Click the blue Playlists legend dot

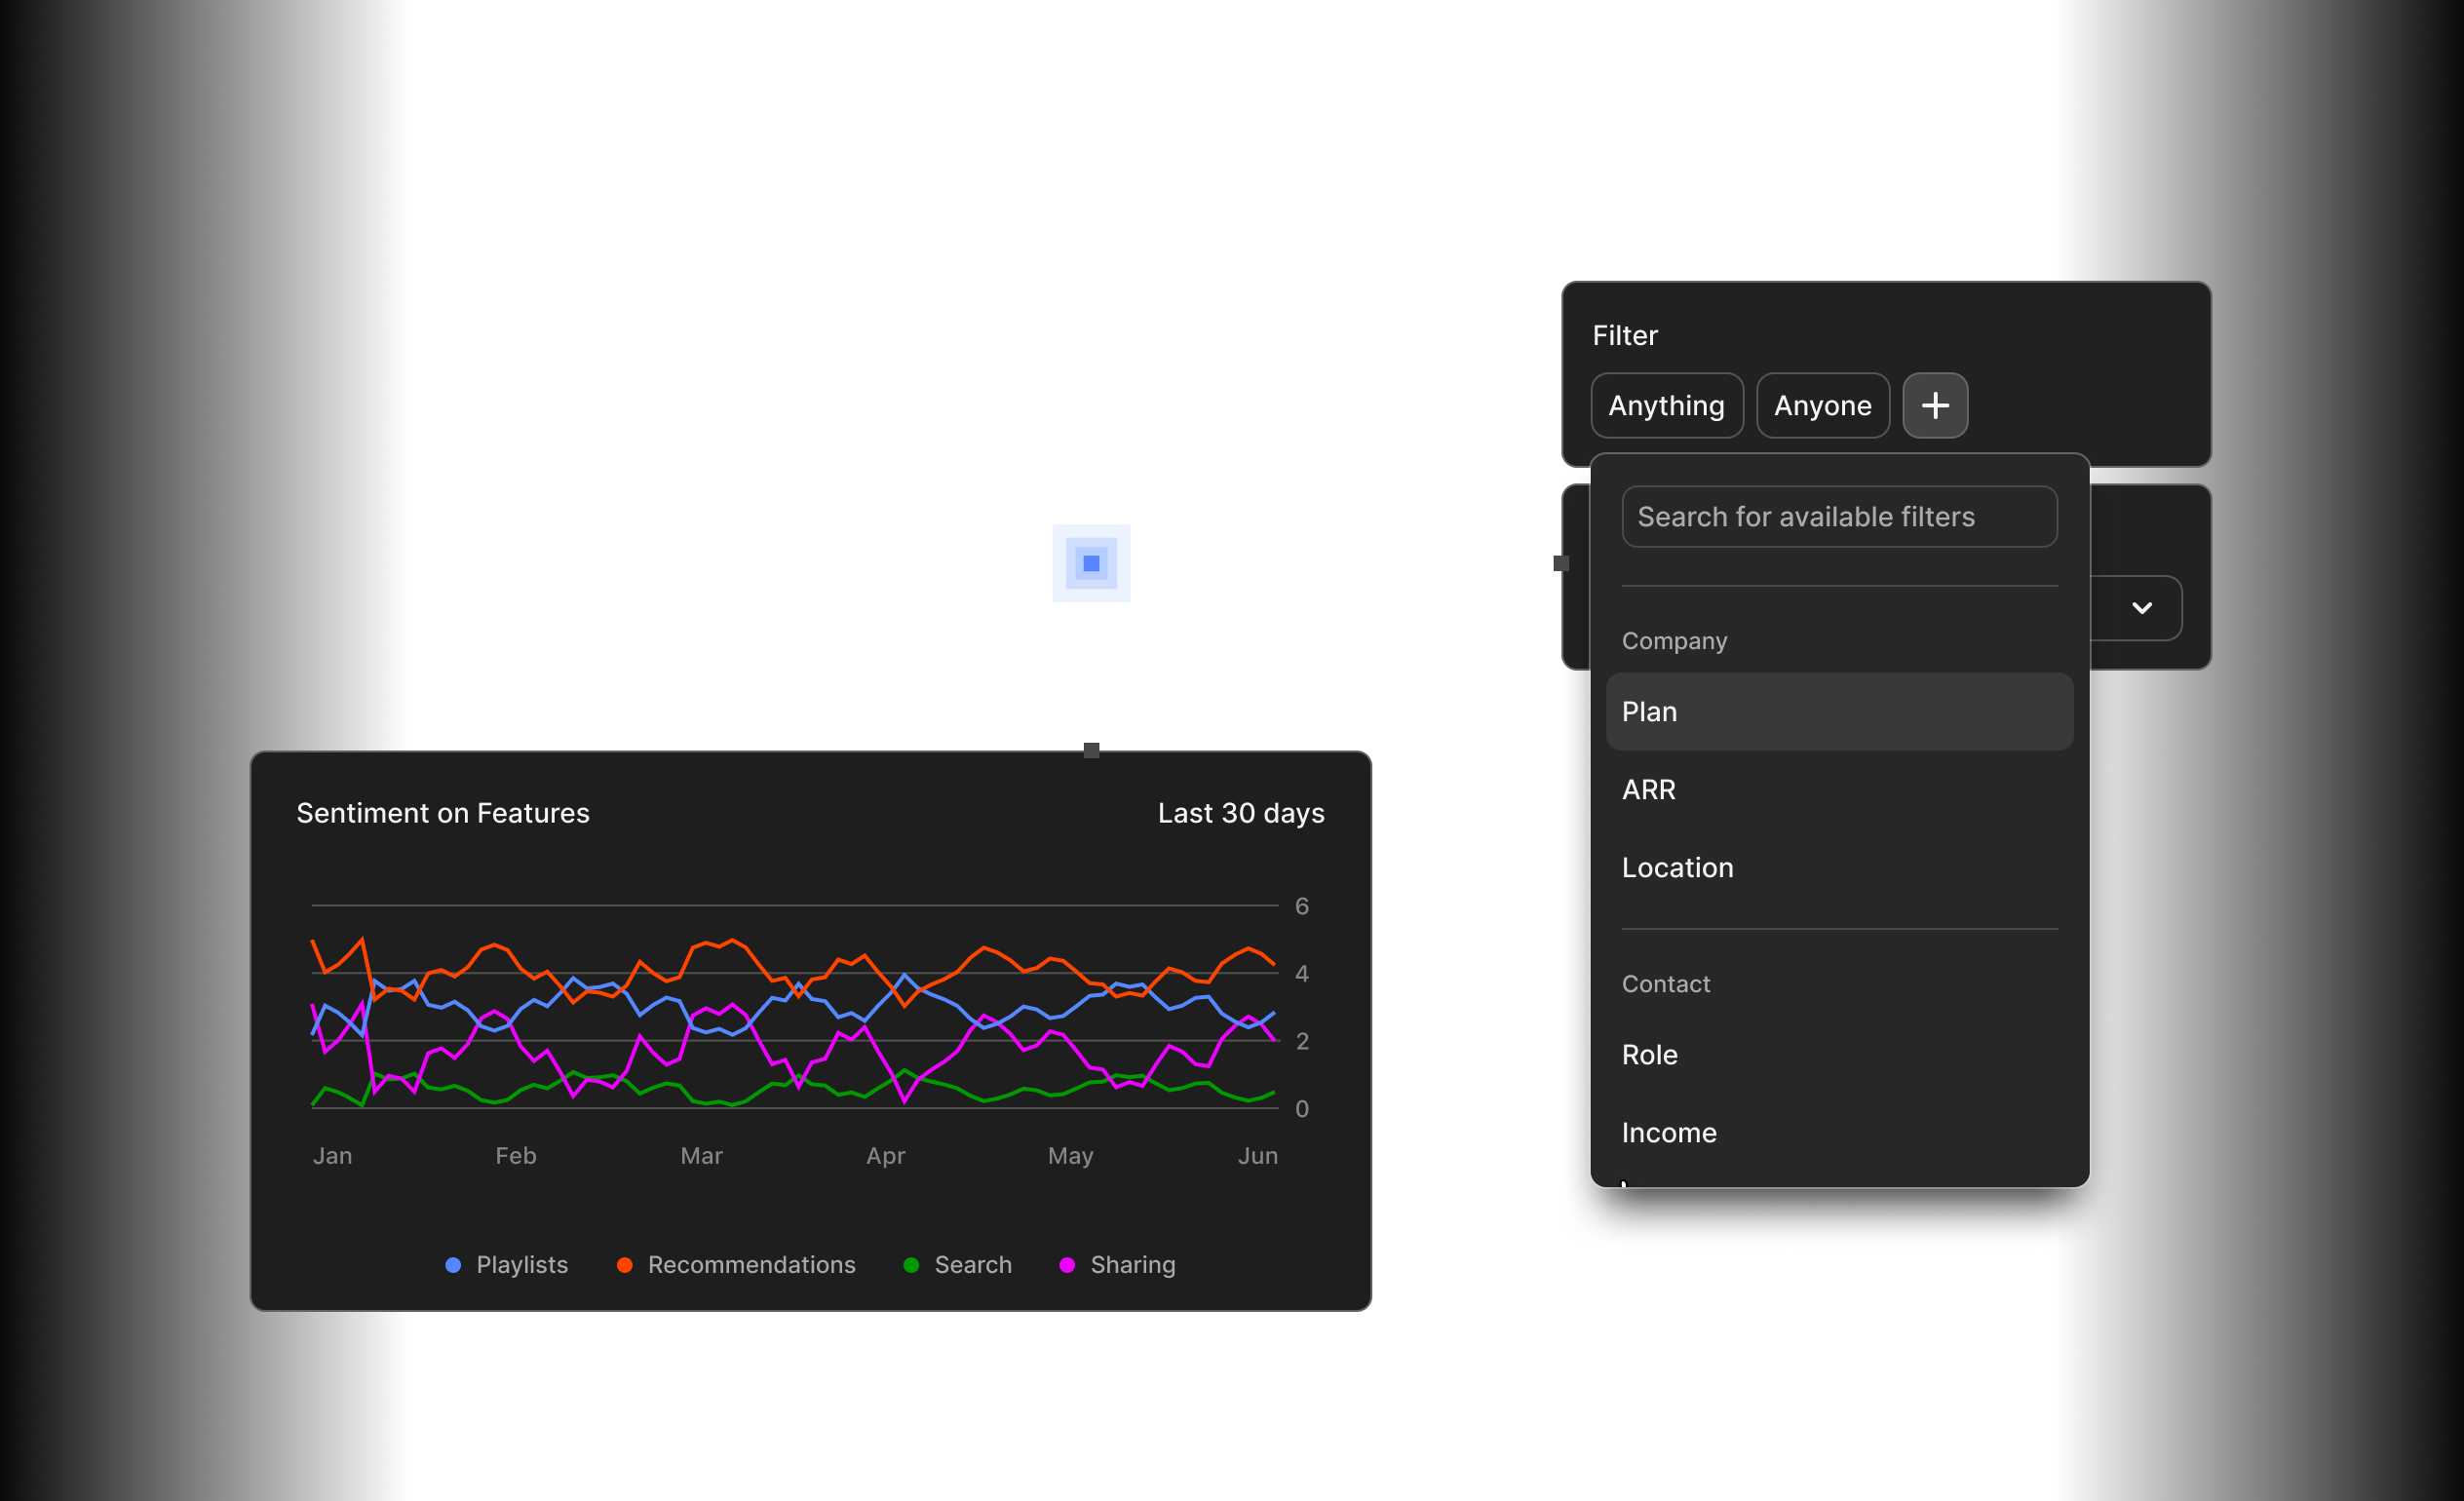(x=453, y=1265)
